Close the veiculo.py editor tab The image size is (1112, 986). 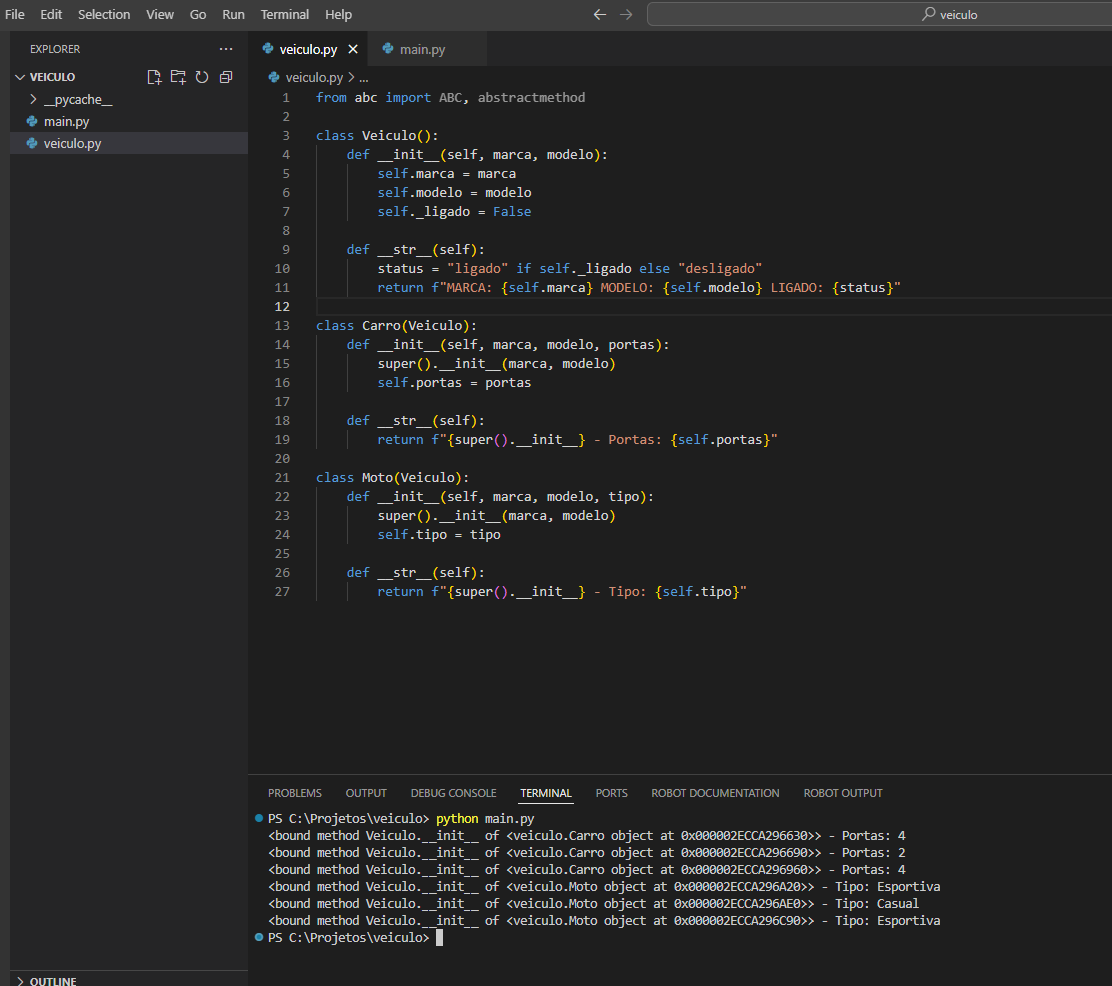tap(353, 49)
